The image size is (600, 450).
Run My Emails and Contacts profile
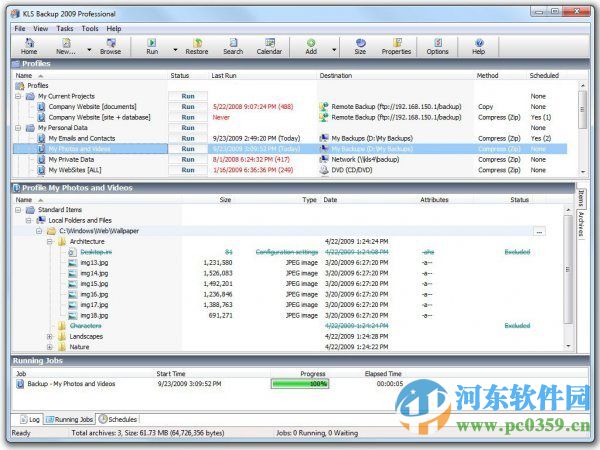pyautogui.click(x=188, y=139)
